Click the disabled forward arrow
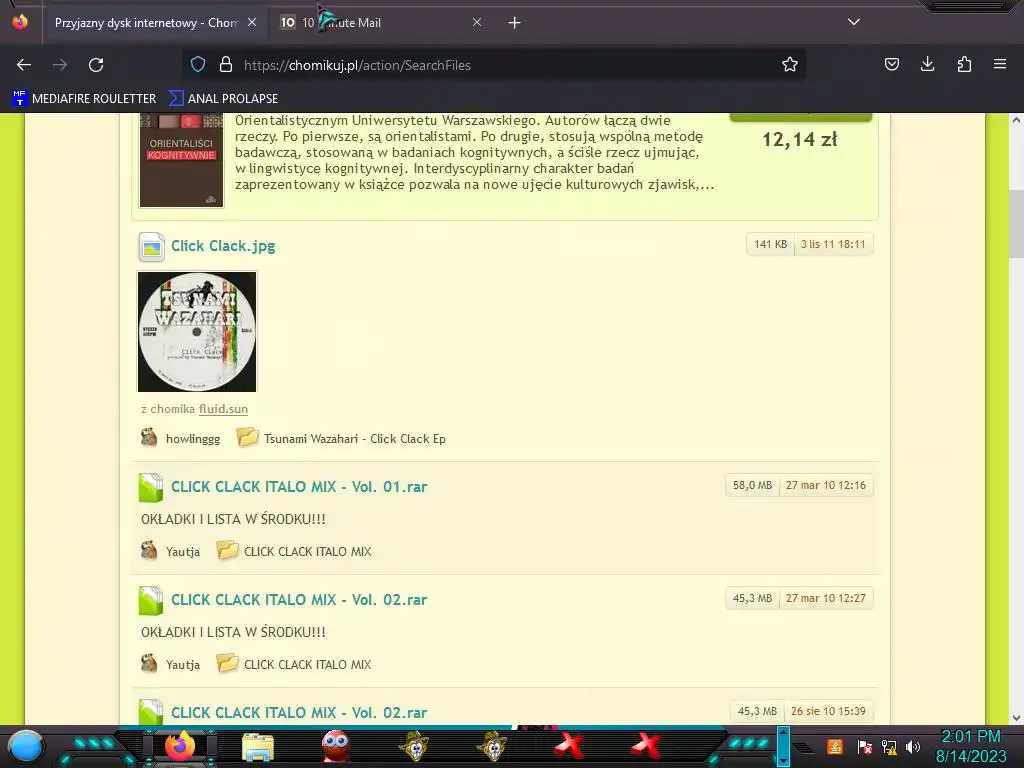 click(60, 65)
